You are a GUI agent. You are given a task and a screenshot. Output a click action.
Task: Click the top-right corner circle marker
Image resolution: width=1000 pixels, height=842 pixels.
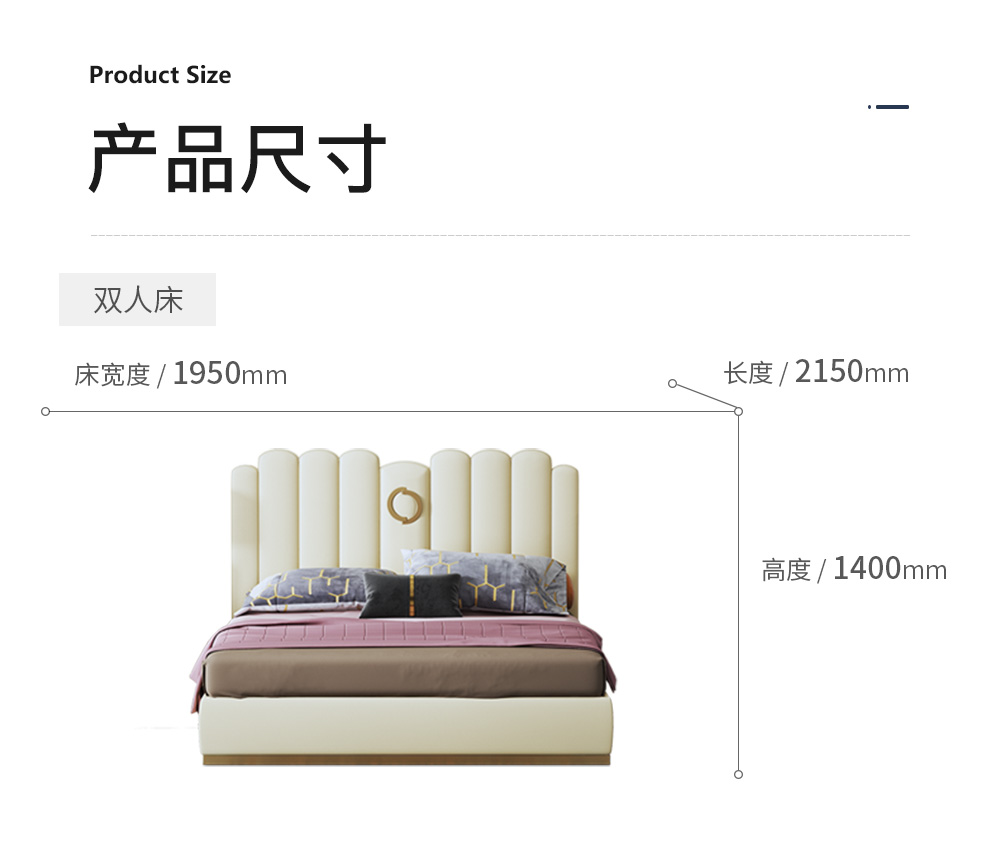pos(739,411)
